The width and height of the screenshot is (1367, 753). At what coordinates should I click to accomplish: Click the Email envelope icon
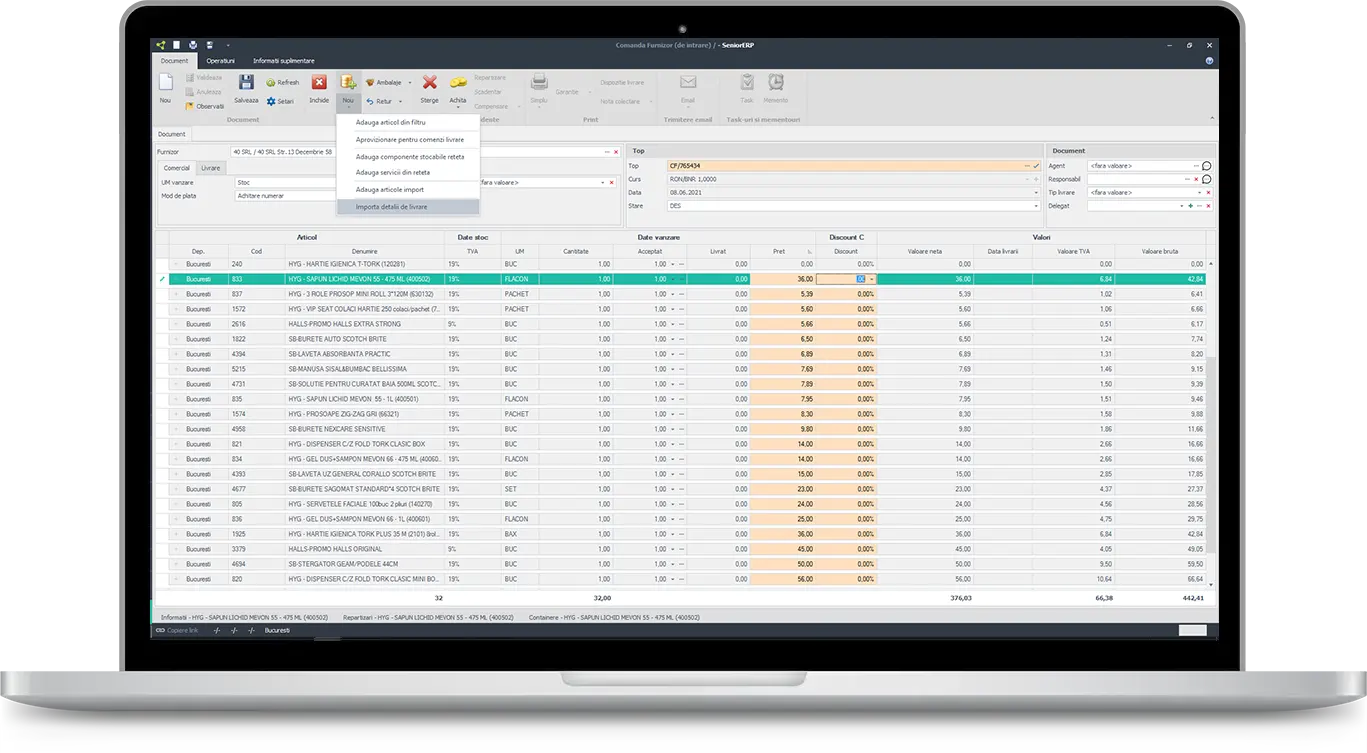pyautogui.click(x=688, y=83)
